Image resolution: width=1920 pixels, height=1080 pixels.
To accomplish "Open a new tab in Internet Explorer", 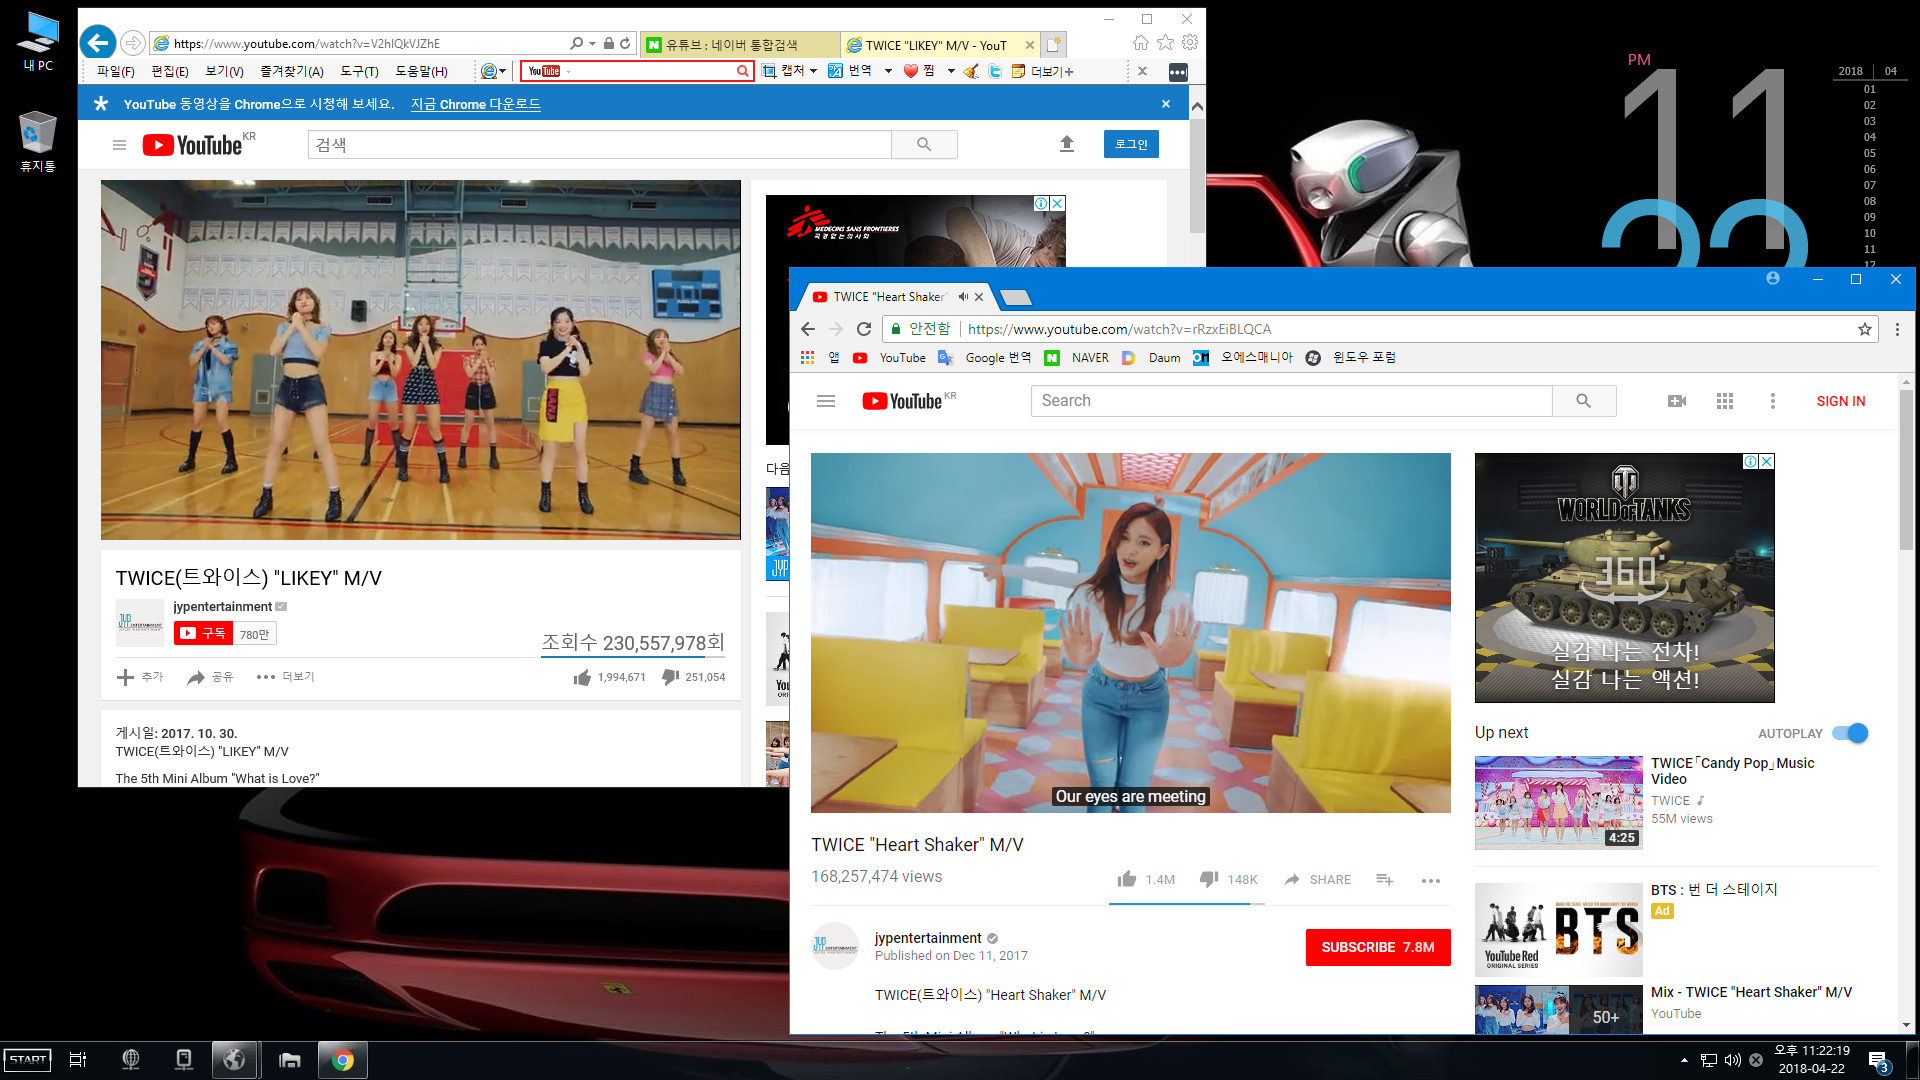I will pyautogui.click(x=1053, y=45).
